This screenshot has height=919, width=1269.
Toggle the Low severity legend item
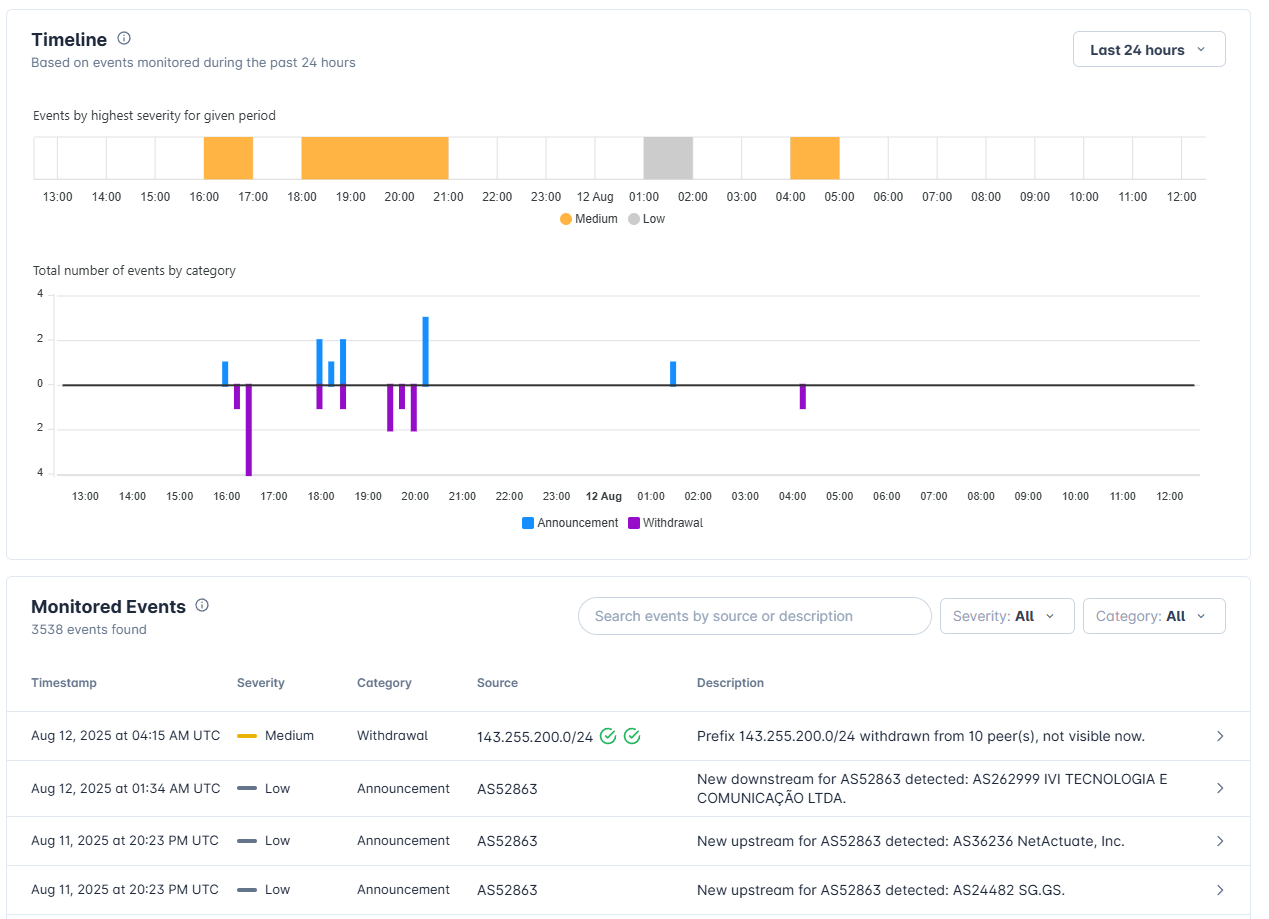[646, 219]
